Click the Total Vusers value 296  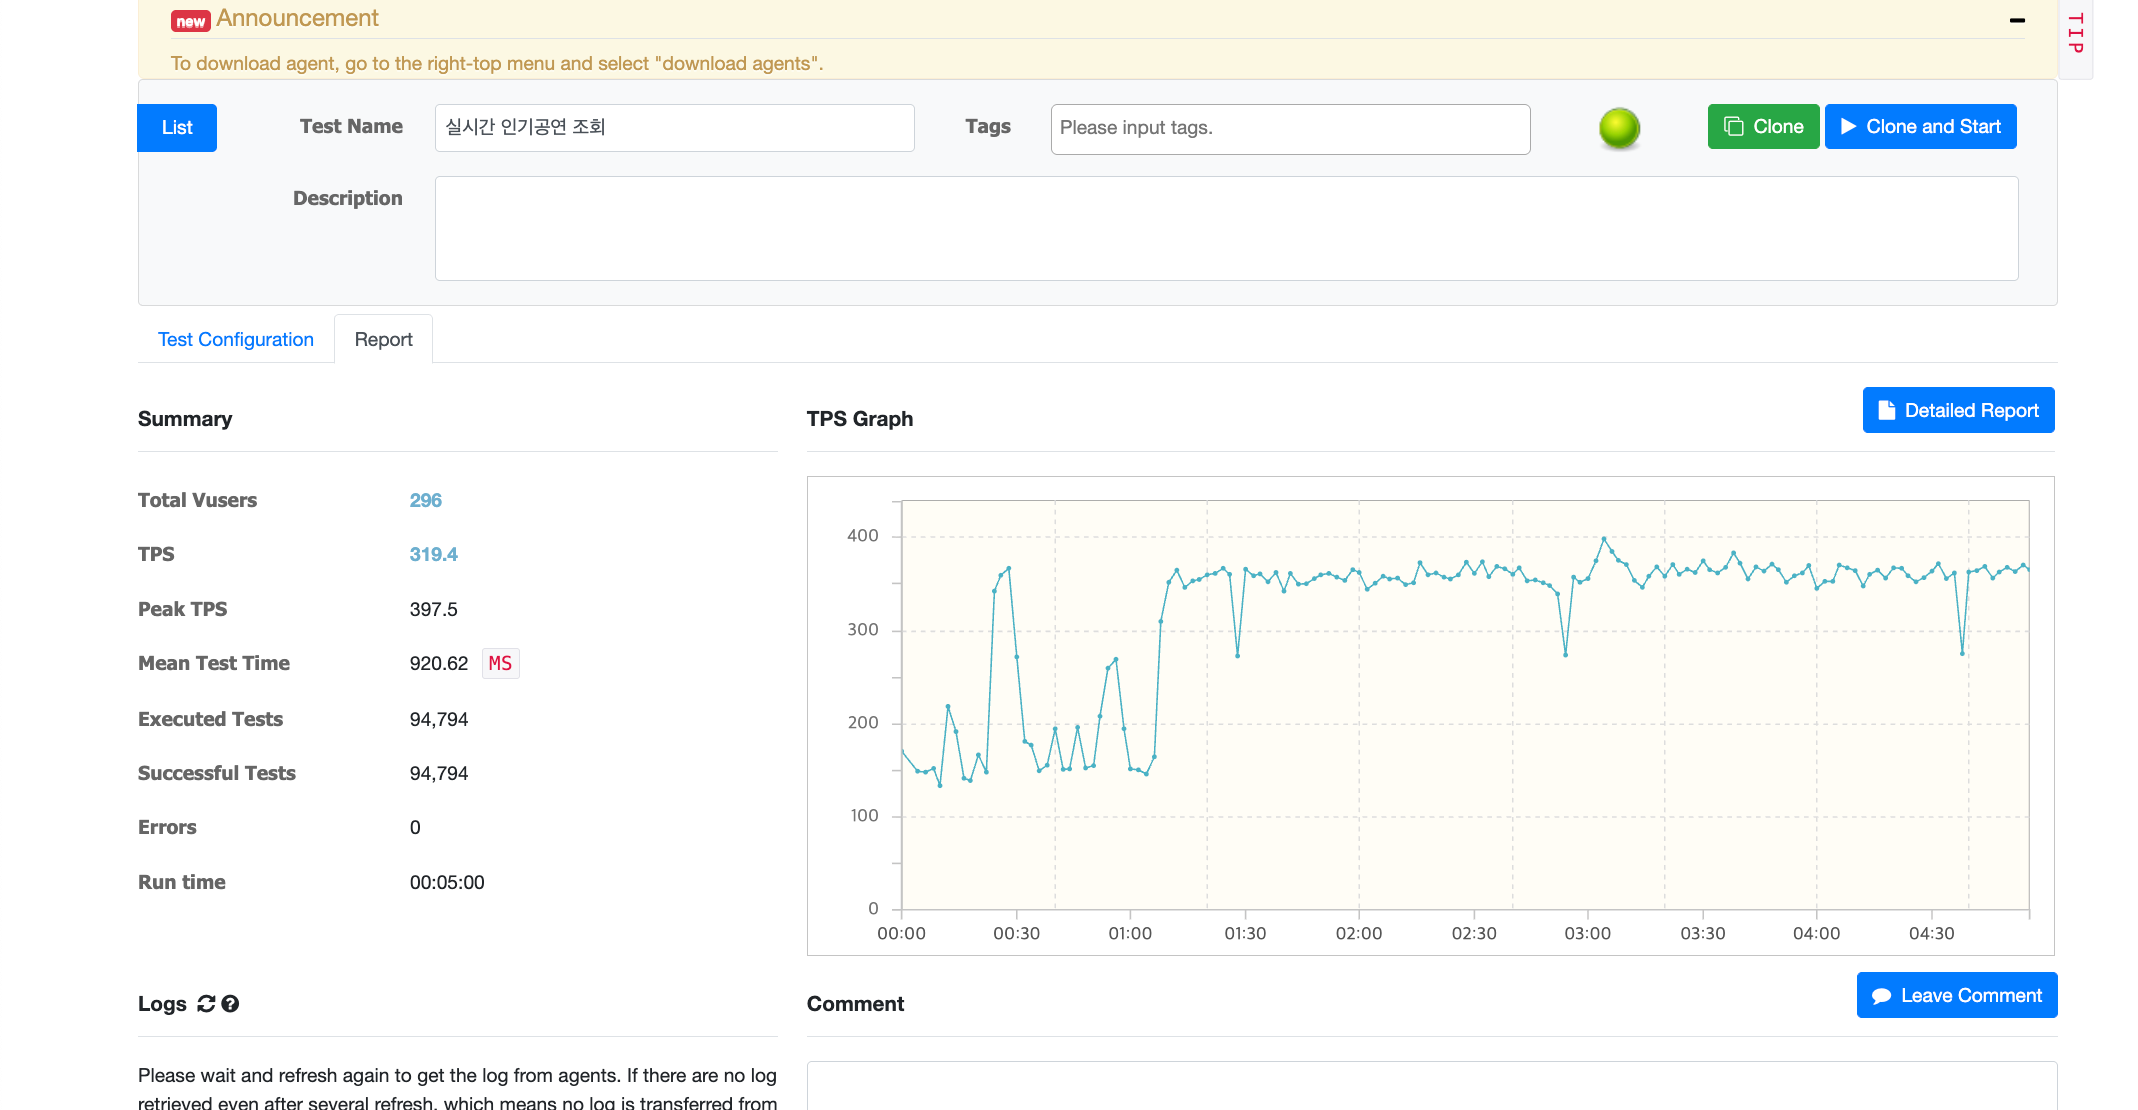tap(425, 500)
